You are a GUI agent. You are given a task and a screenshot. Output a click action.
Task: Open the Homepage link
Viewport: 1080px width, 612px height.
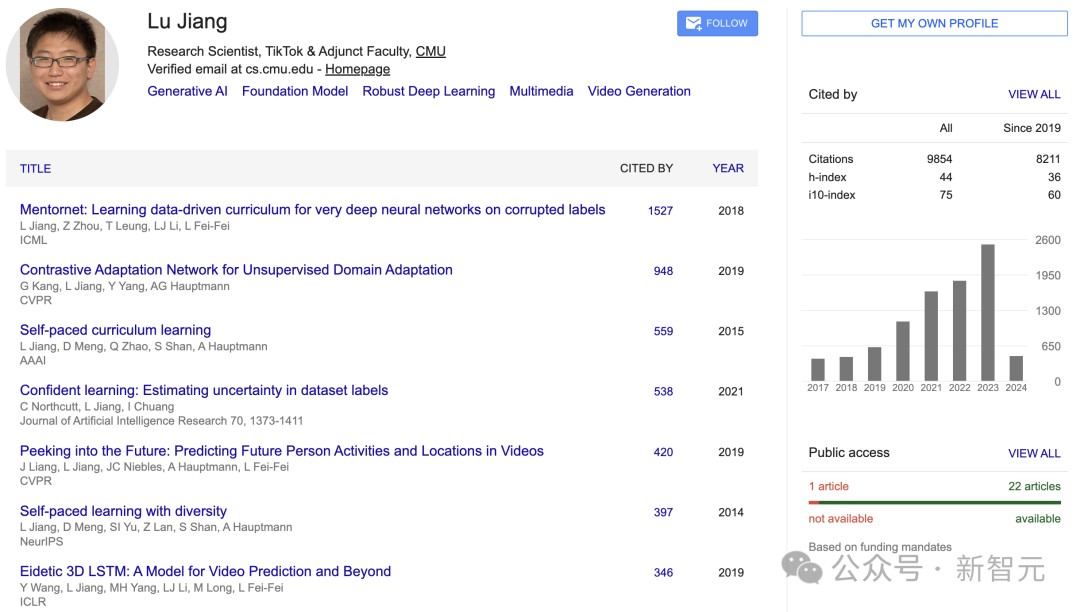coord(357,69)
